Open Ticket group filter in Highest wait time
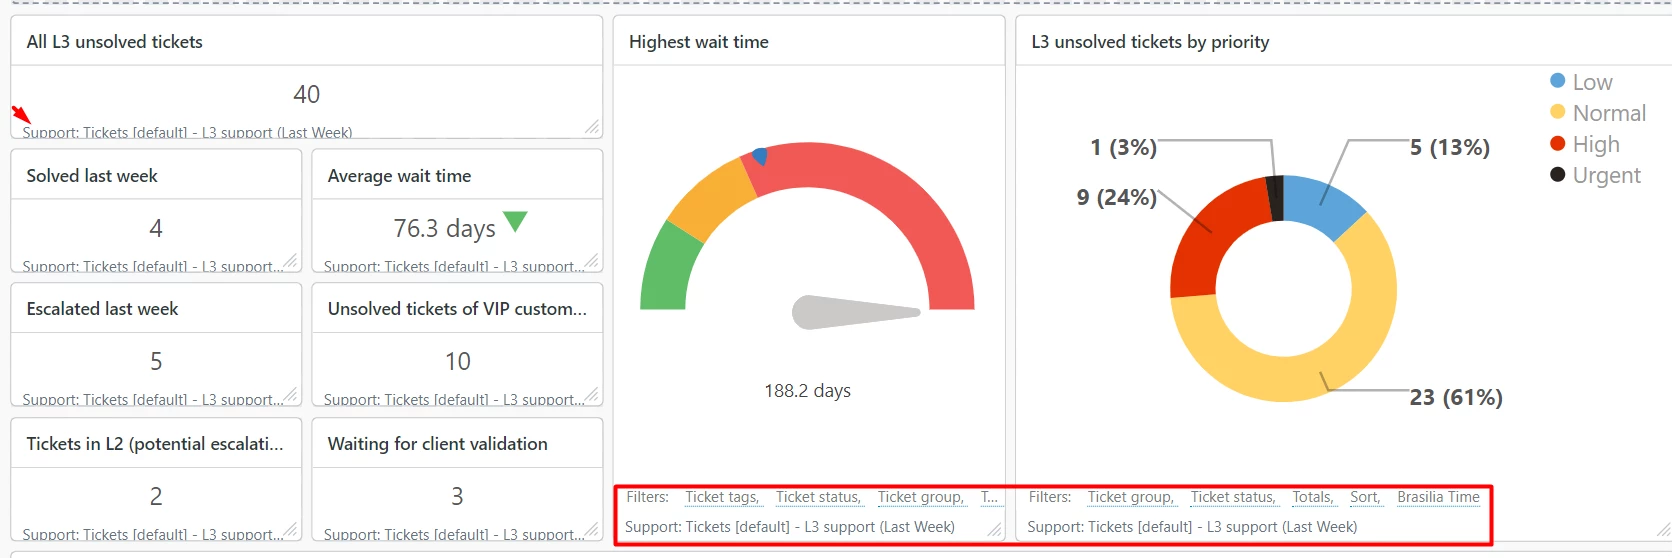Viewport: 1672px width, 558px height. (921, 497)
